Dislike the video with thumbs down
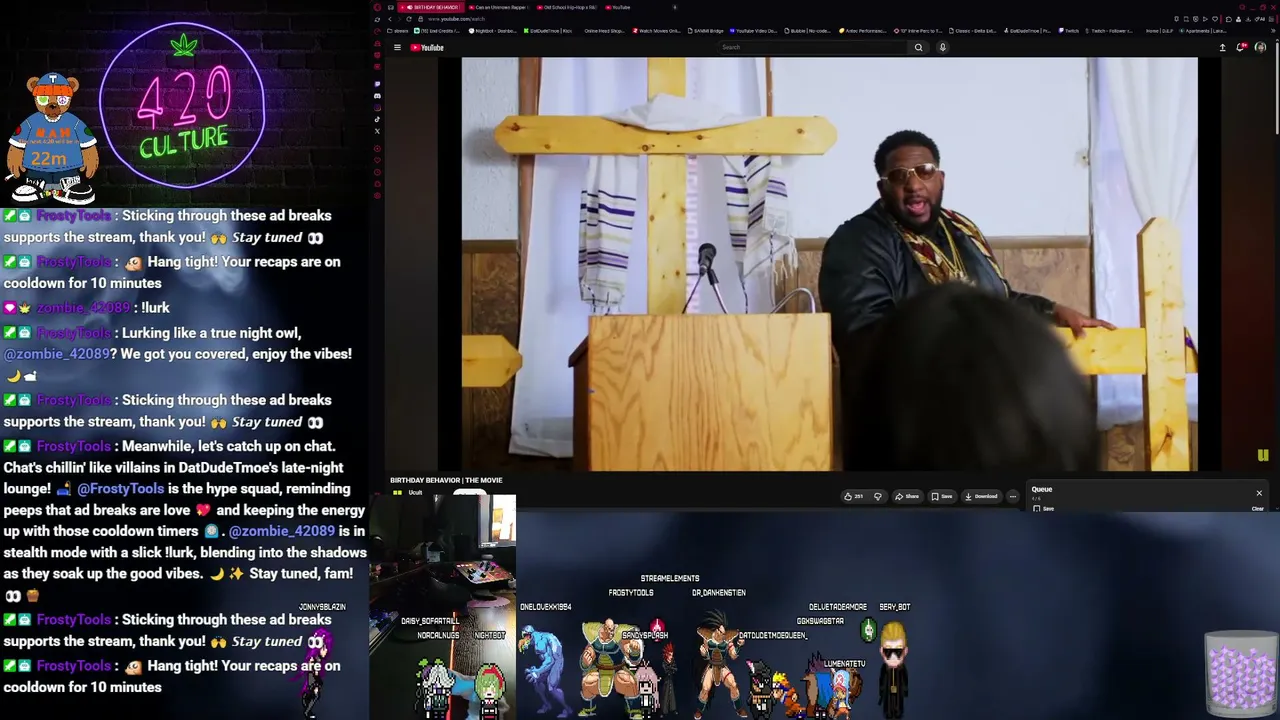Screen dimensions: 1280x720 point(878,496)
